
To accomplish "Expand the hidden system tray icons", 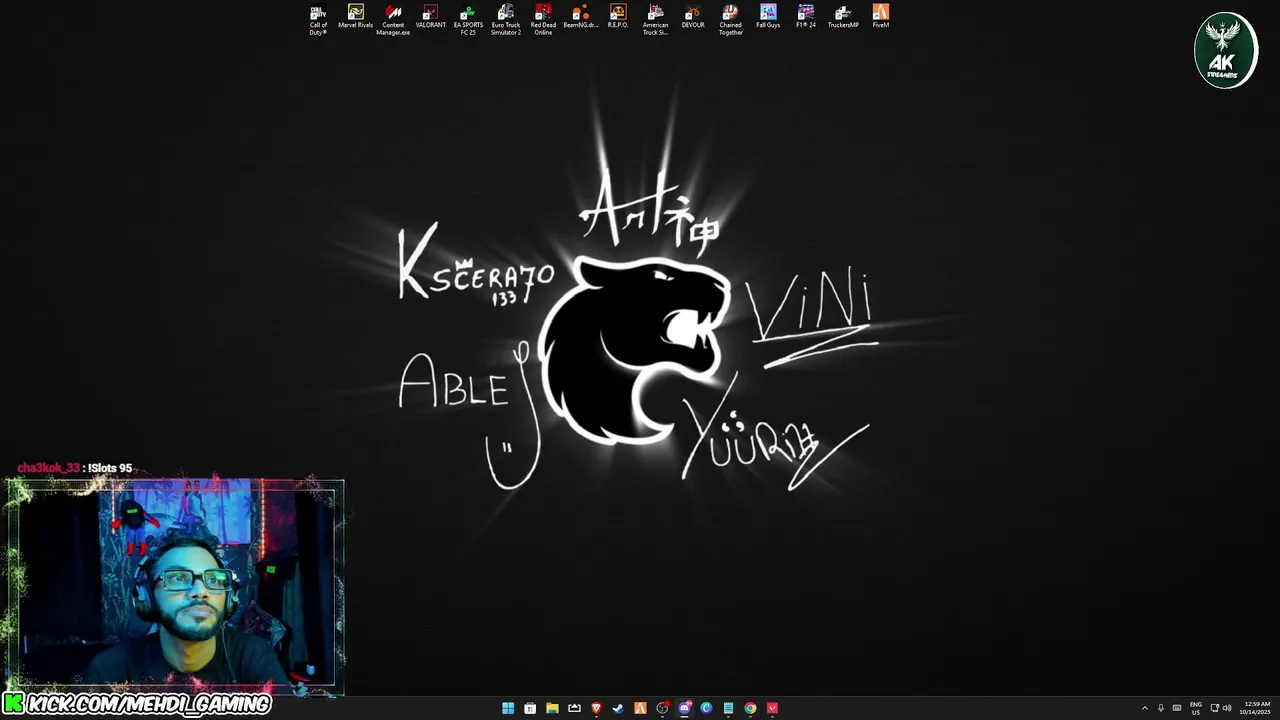I will [x=1145, y=708].
